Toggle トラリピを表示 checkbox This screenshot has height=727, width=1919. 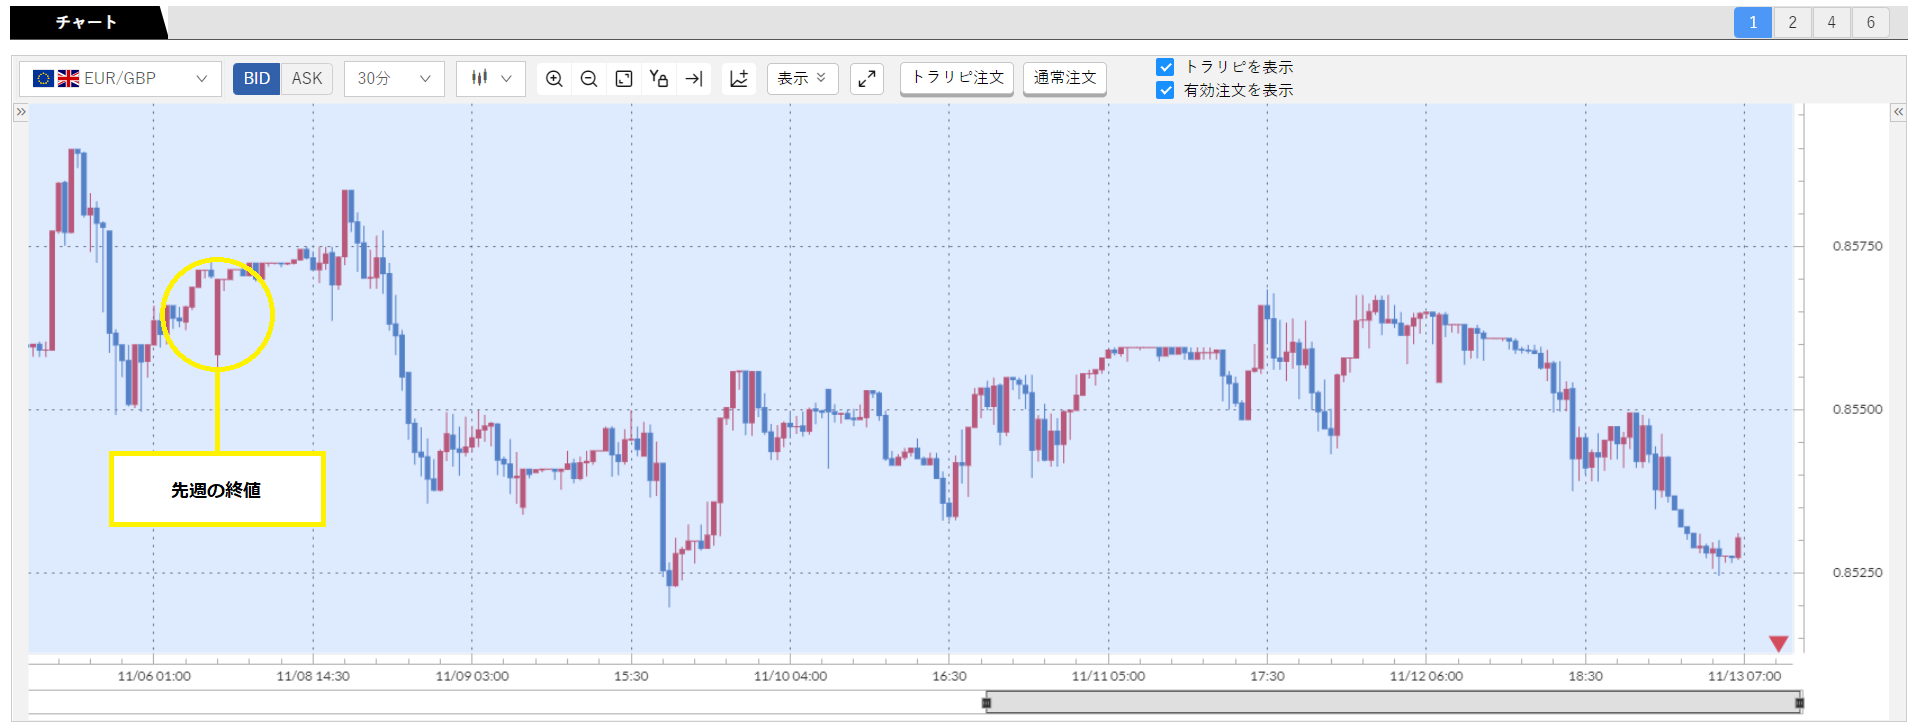pyautogui.click(x=1165, y=67)
